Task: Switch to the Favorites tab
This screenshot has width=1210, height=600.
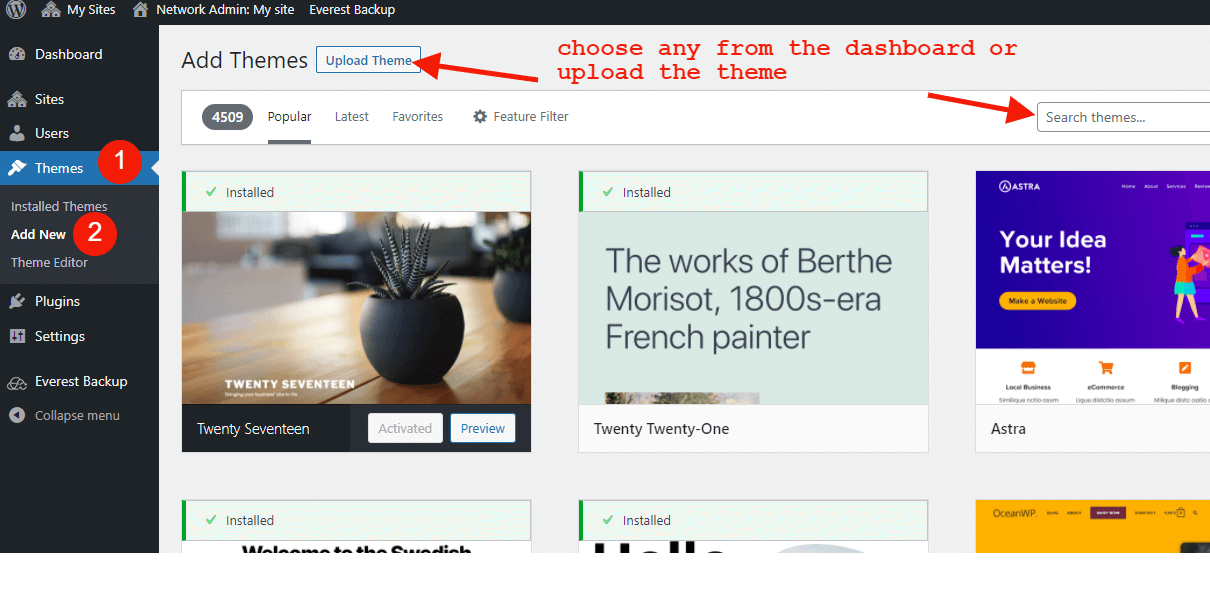Action: [x=417, y=117]
